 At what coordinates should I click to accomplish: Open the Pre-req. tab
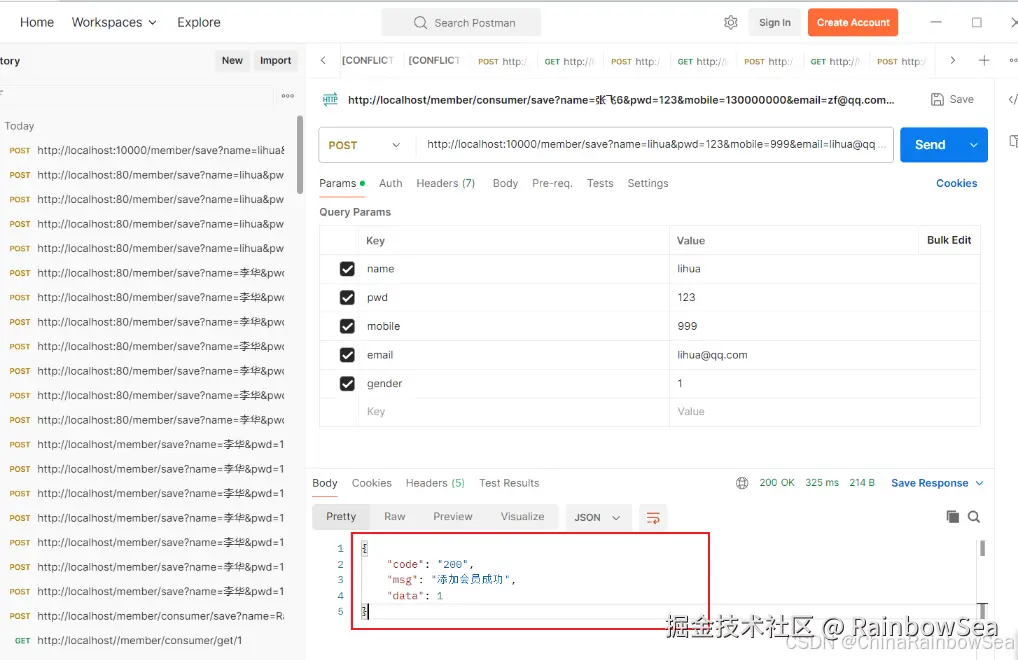pyautogui.click(x=552, y=183)
